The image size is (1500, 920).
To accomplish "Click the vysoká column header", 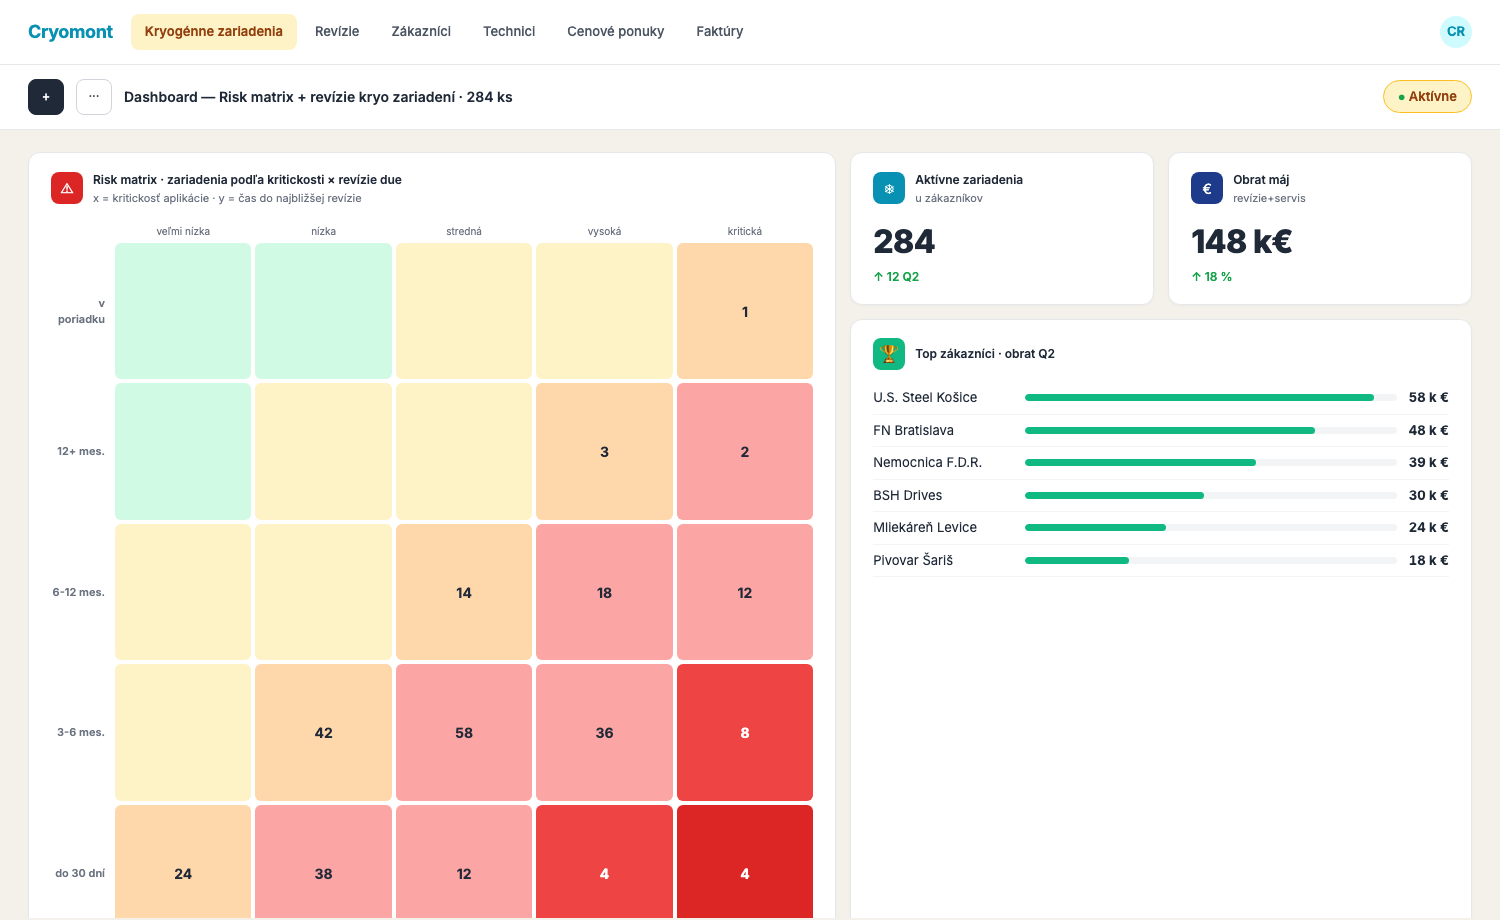I will [x=604, y=231].
